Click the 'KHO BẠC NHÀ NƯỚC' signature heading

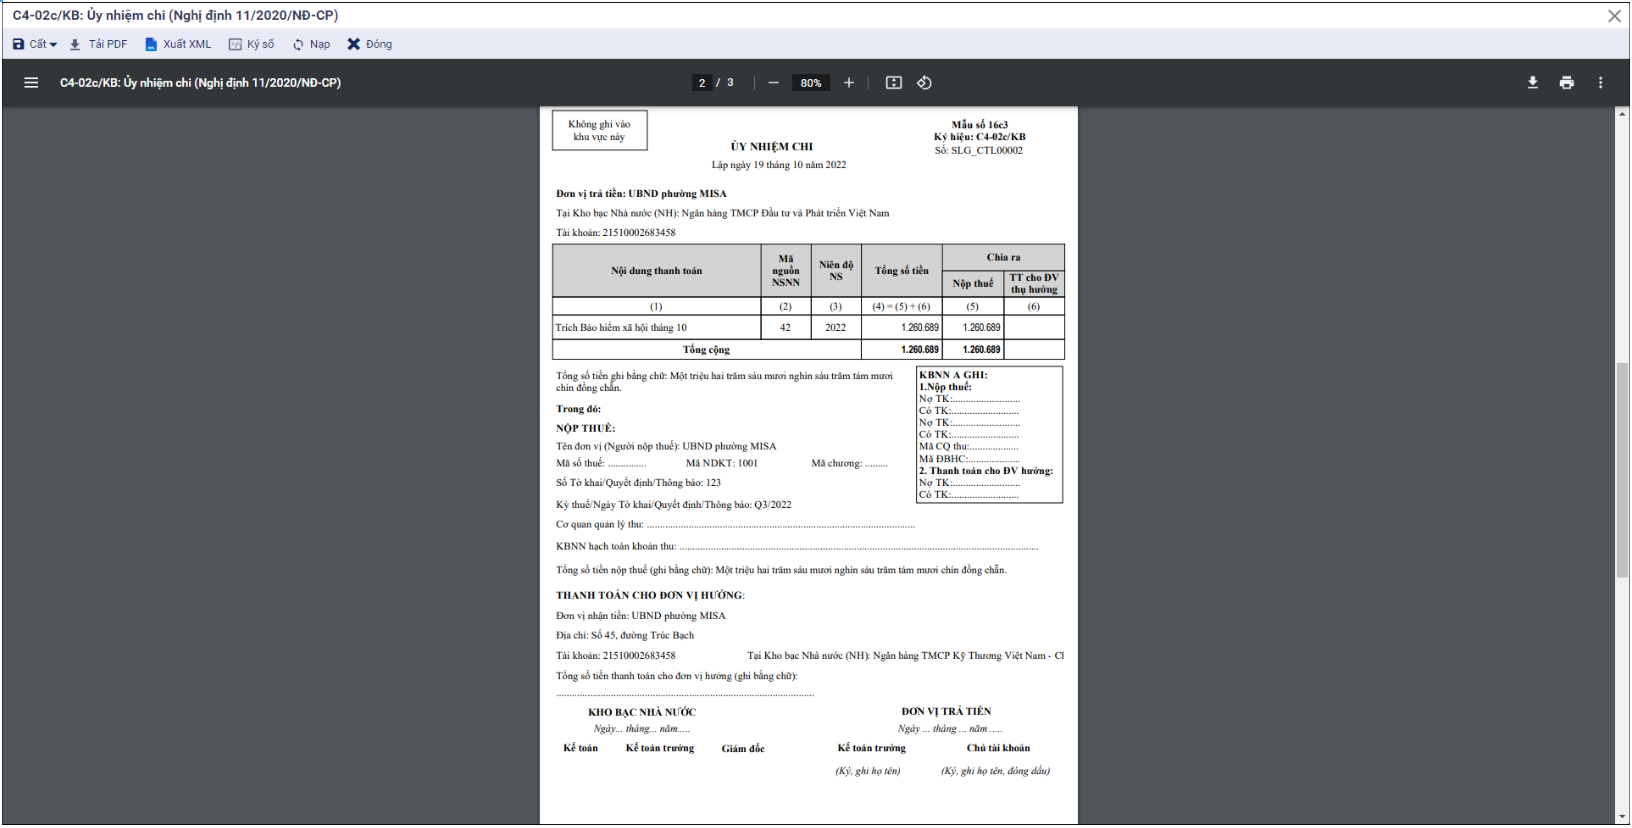pos(642,713)
